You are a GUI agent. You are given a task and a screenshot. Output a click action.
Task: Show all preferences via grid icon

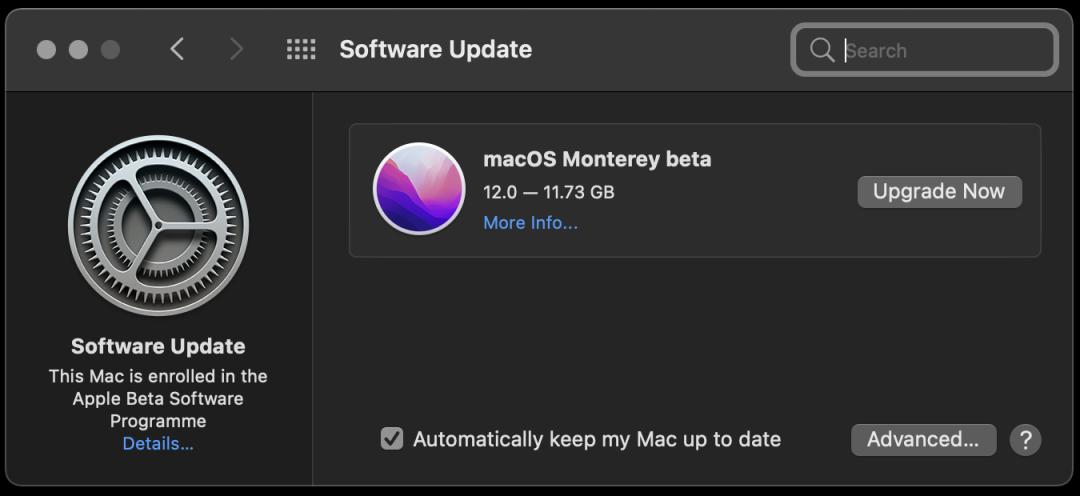(301, 49)
